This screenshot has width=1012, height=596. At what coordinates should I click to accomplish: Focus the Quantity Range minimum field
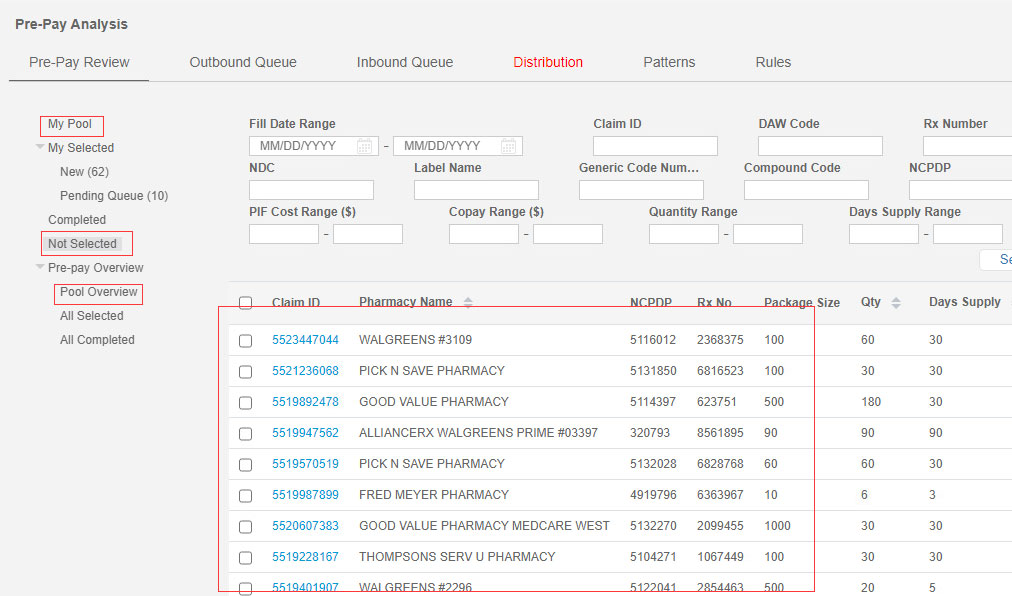[683, 234]
